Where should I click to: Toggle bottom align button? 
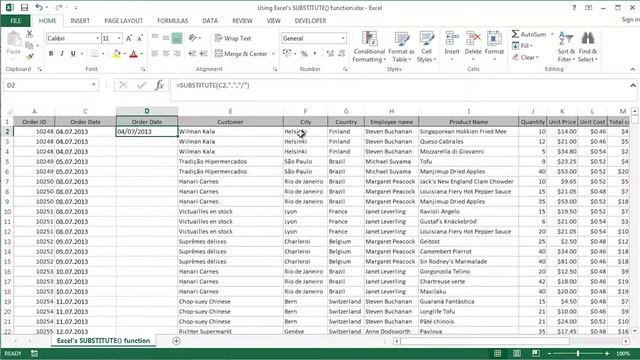(x=177, y=38)
